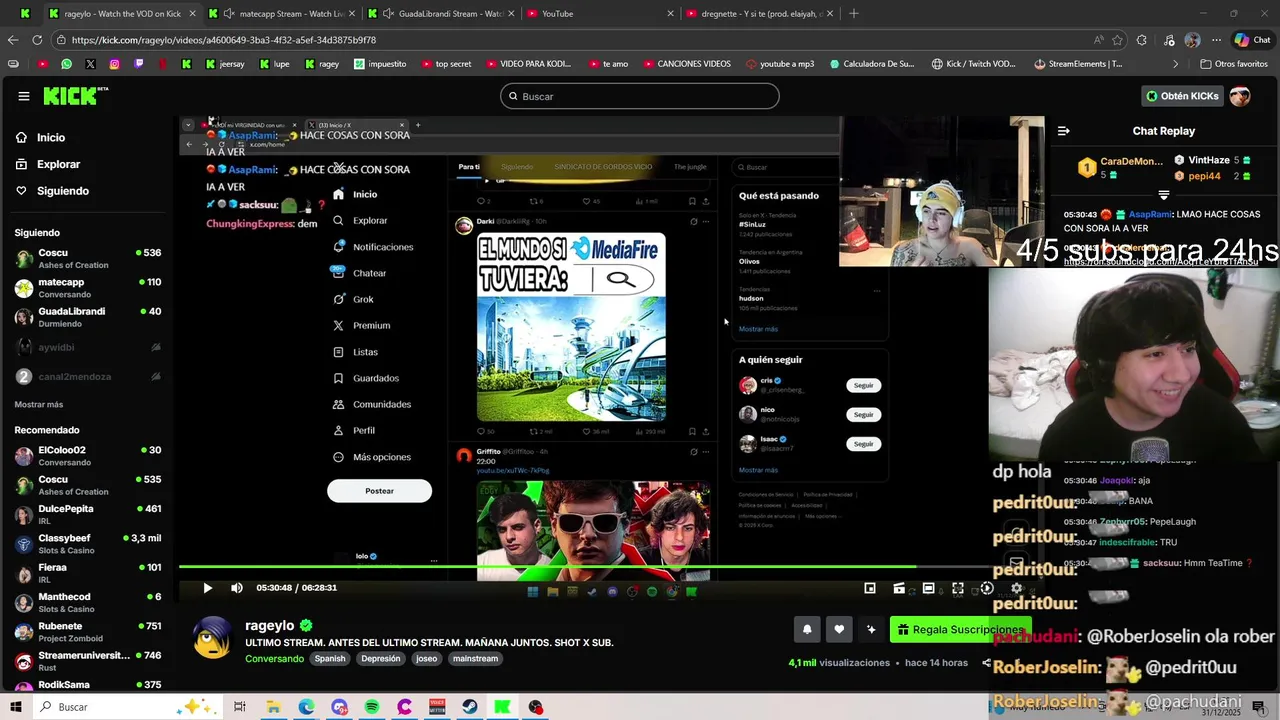Follow rageylo with the heart button

pos(839,629)
